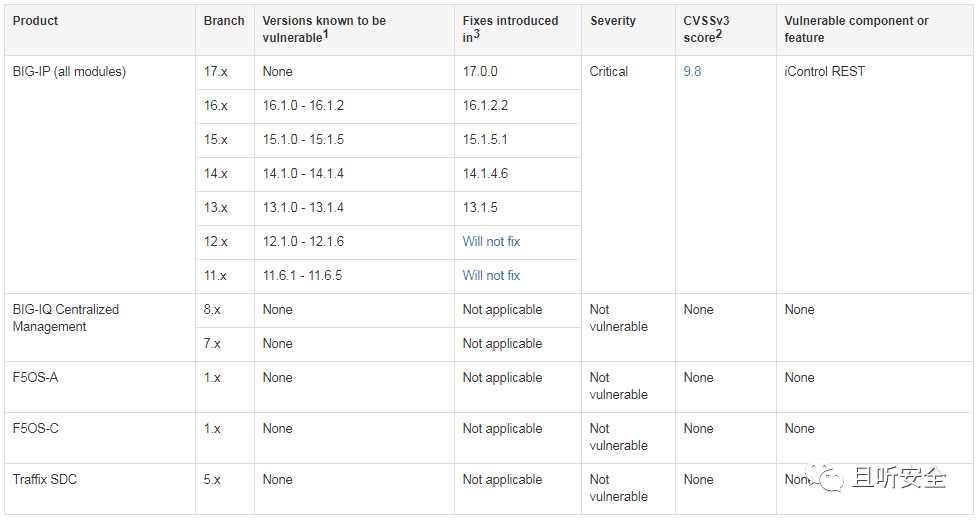Select the Traffix SDC product cell
Image resolution: width=978 pixels, height=520 pixels.
45,479
